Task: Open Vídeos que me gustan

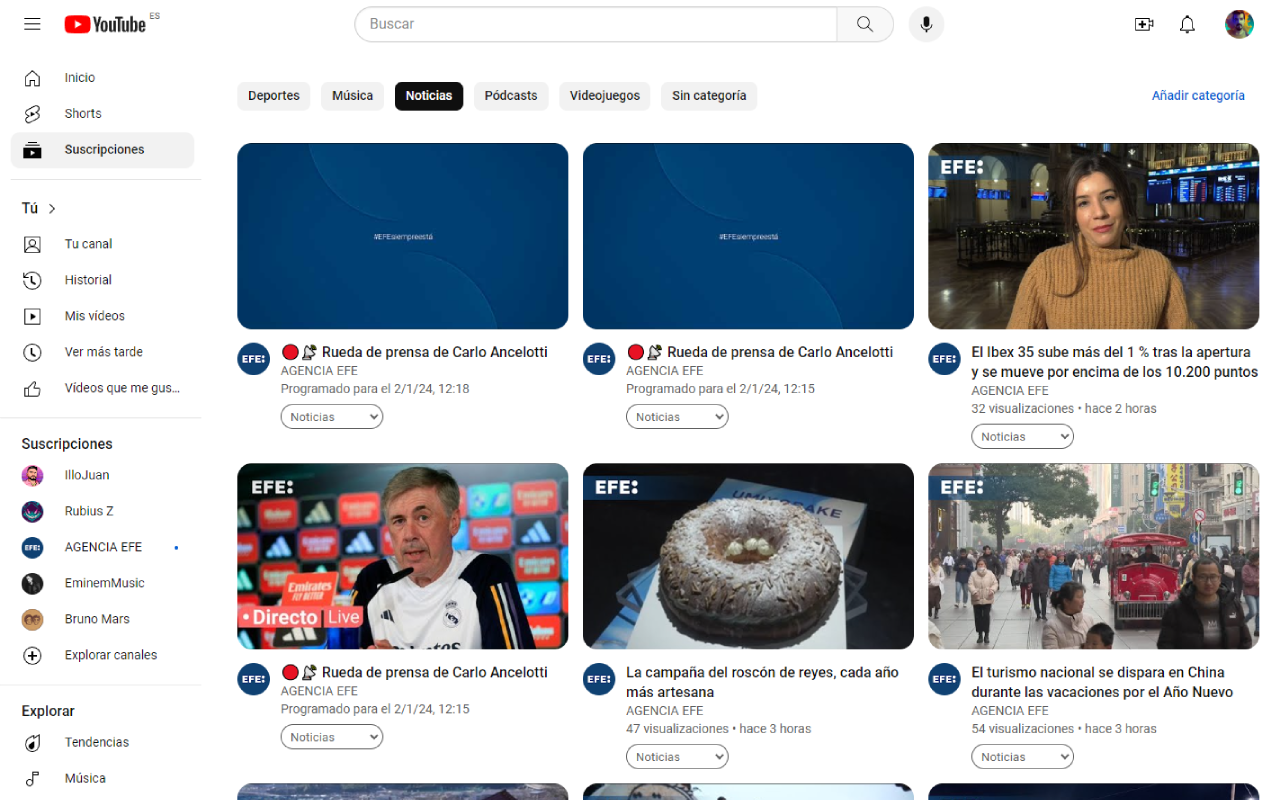Action: tap(102, 388)
